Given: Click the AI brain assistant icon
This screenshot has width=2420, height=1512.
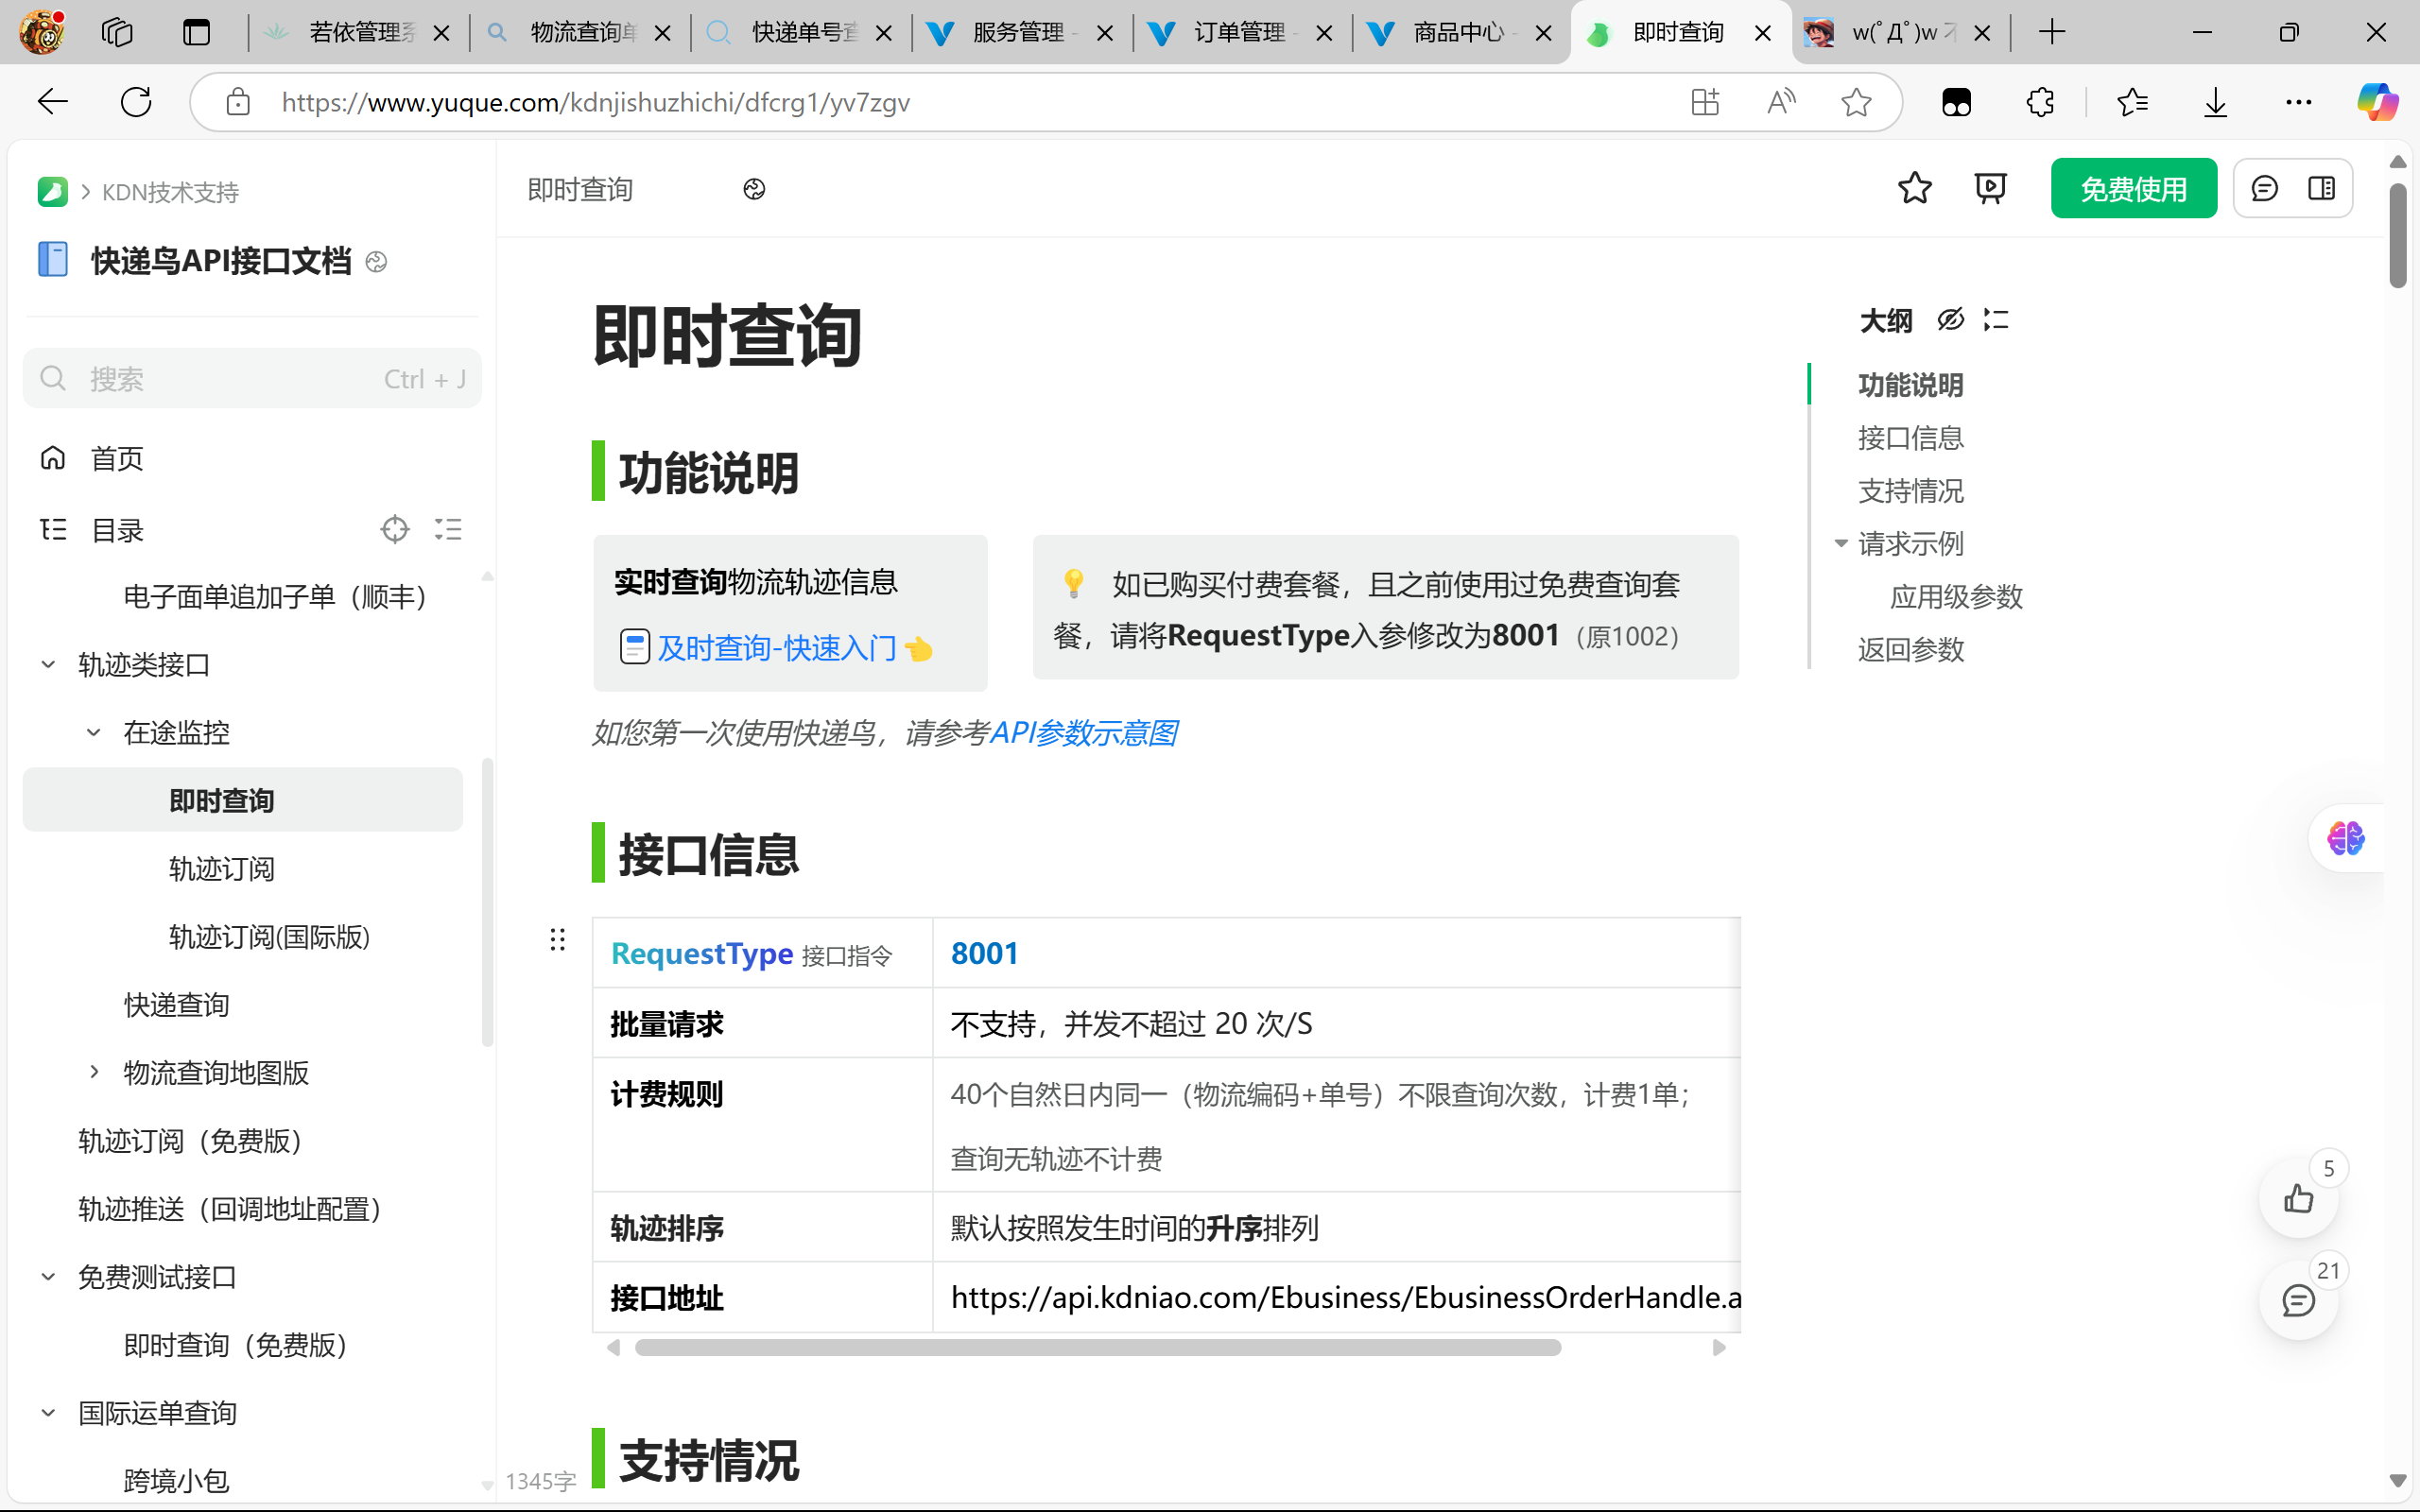Looking at the screenshot, I should [2345, 838].
